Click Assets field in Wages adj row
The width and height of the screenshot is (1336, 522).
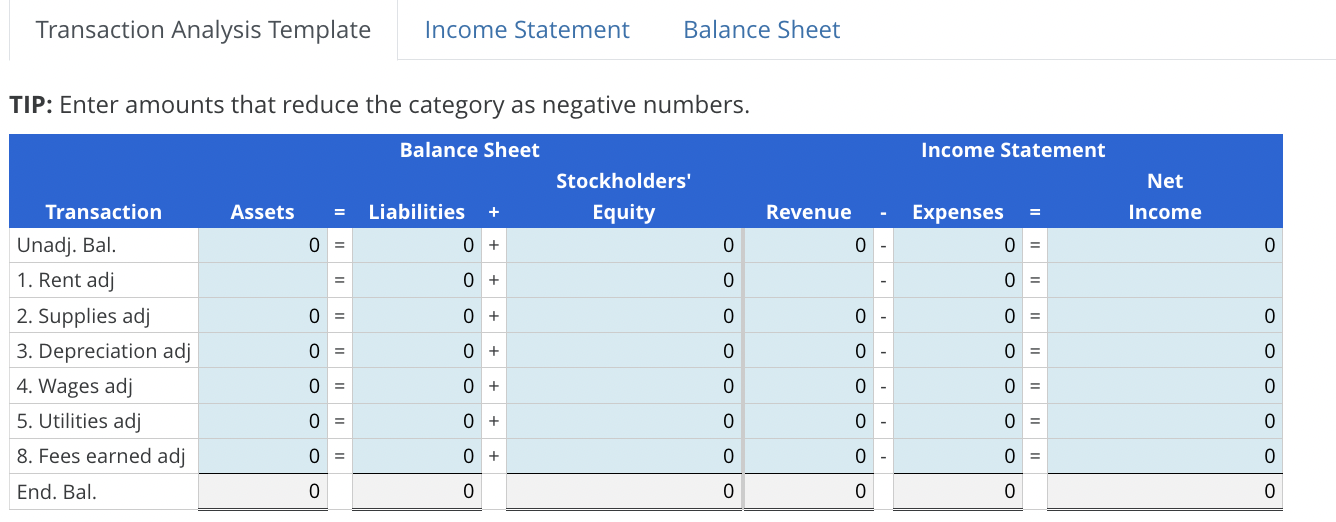[263, 386]
